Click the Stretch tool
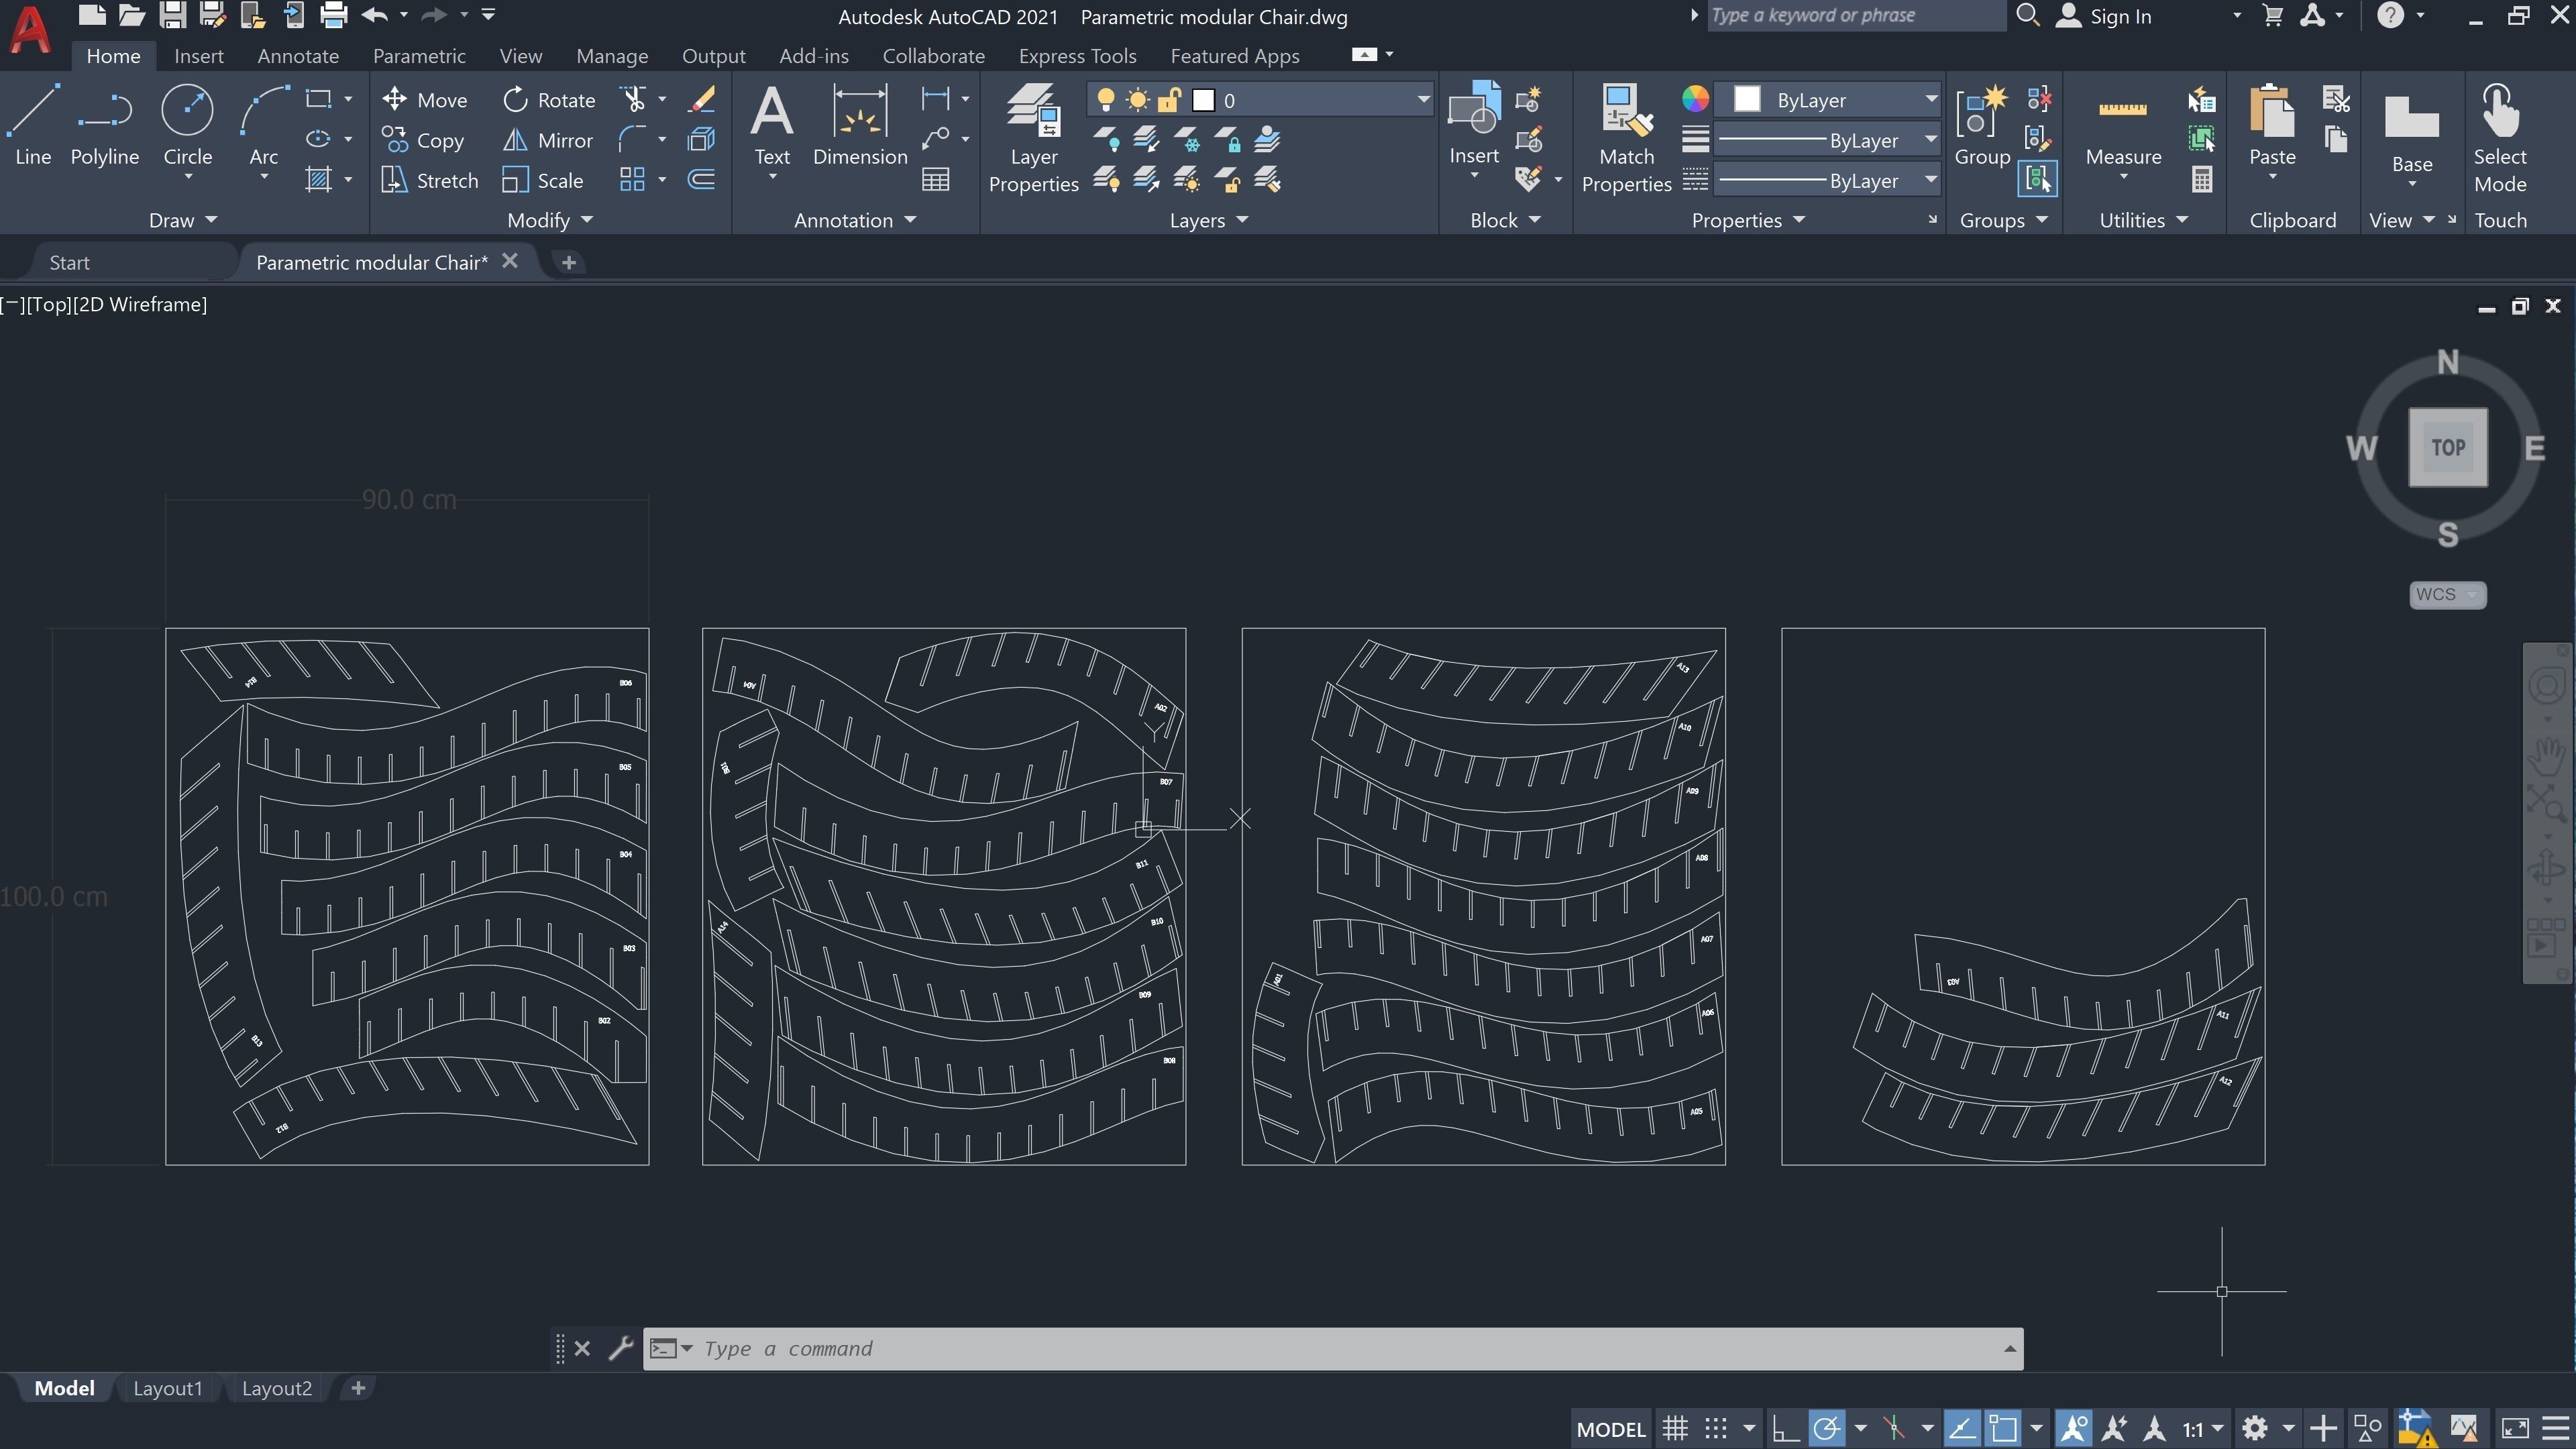 tap(430, 180)
